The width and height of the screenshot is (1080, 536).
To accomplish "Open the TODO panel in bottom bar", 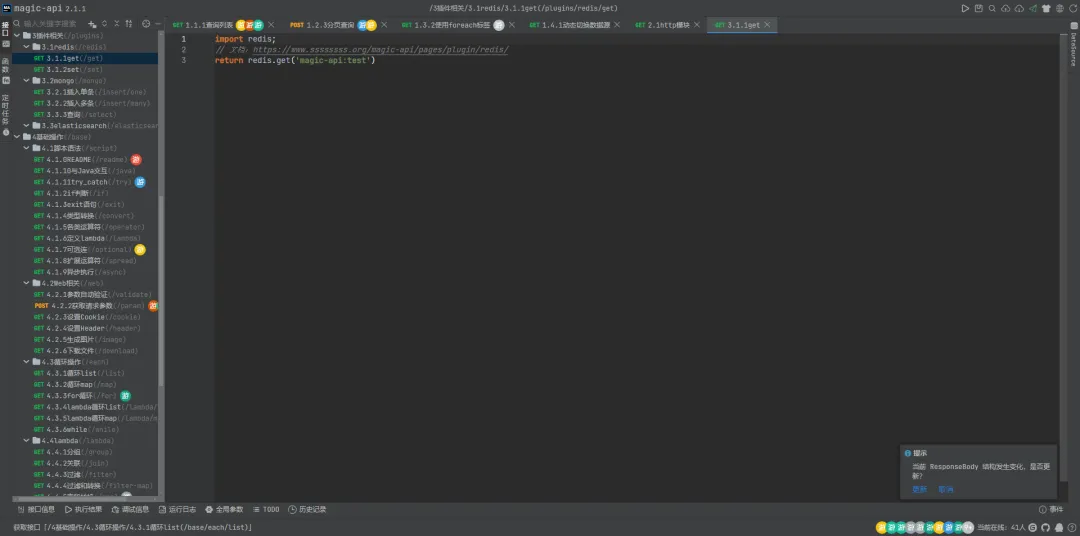I will click(x=266, y=509).
